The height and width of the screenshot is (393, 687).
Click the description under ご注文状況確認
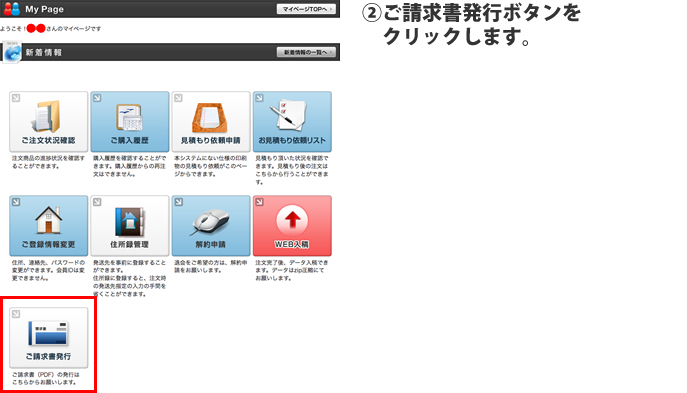[48, 162]
